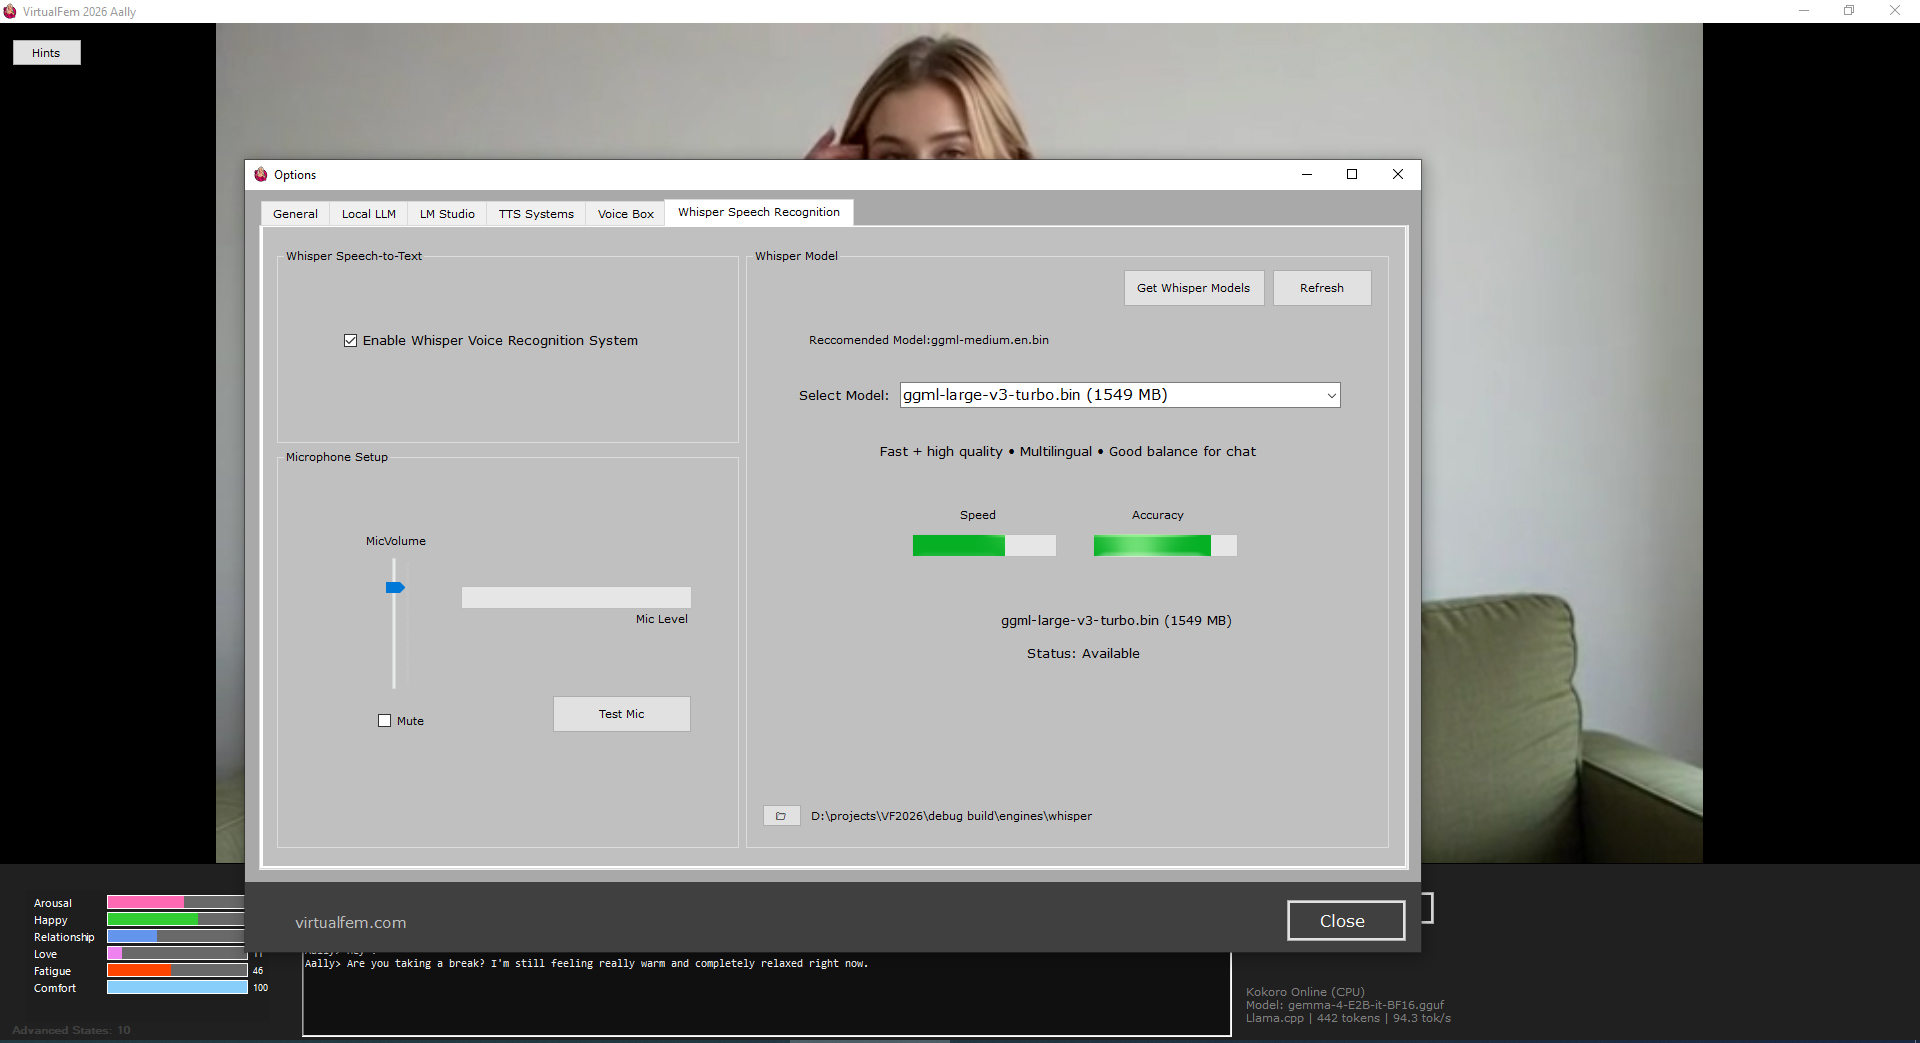Screen dimensions: 1920x1043
Task: Click the Mic Level meter bar
Action: click(x=576, y=598)
